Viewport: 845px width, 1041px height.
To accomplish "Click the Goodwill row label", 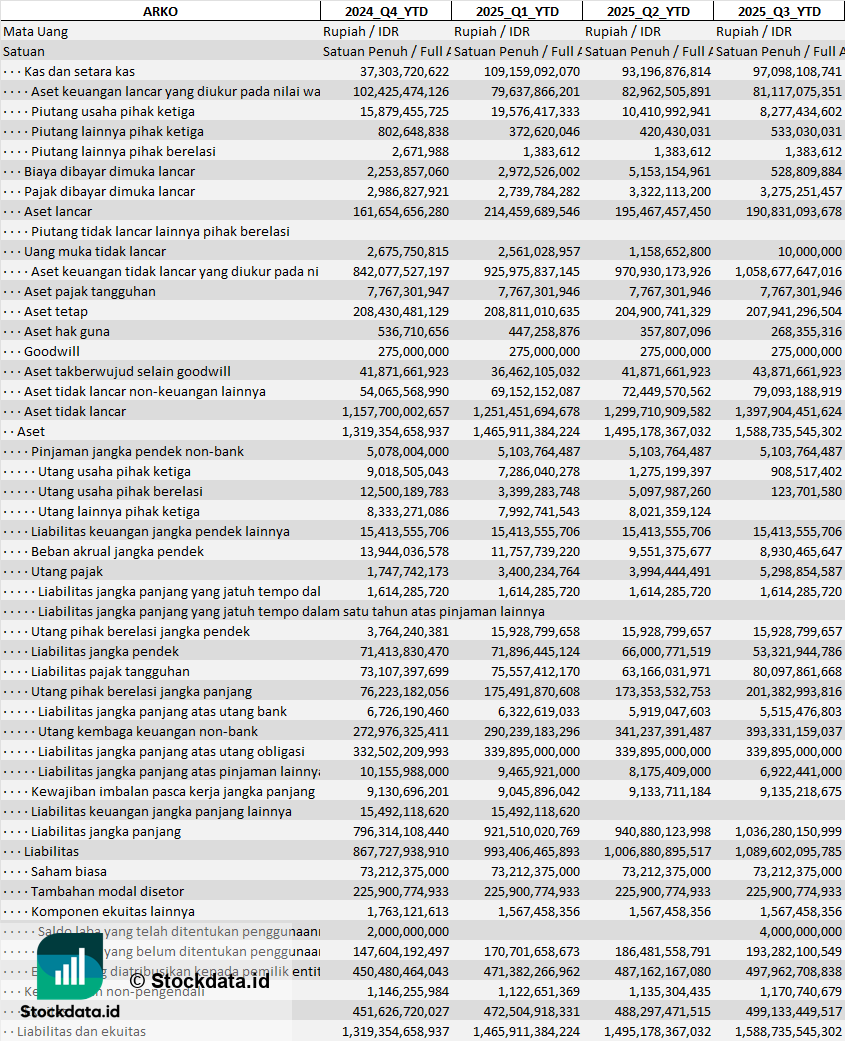I will (52, 351).
